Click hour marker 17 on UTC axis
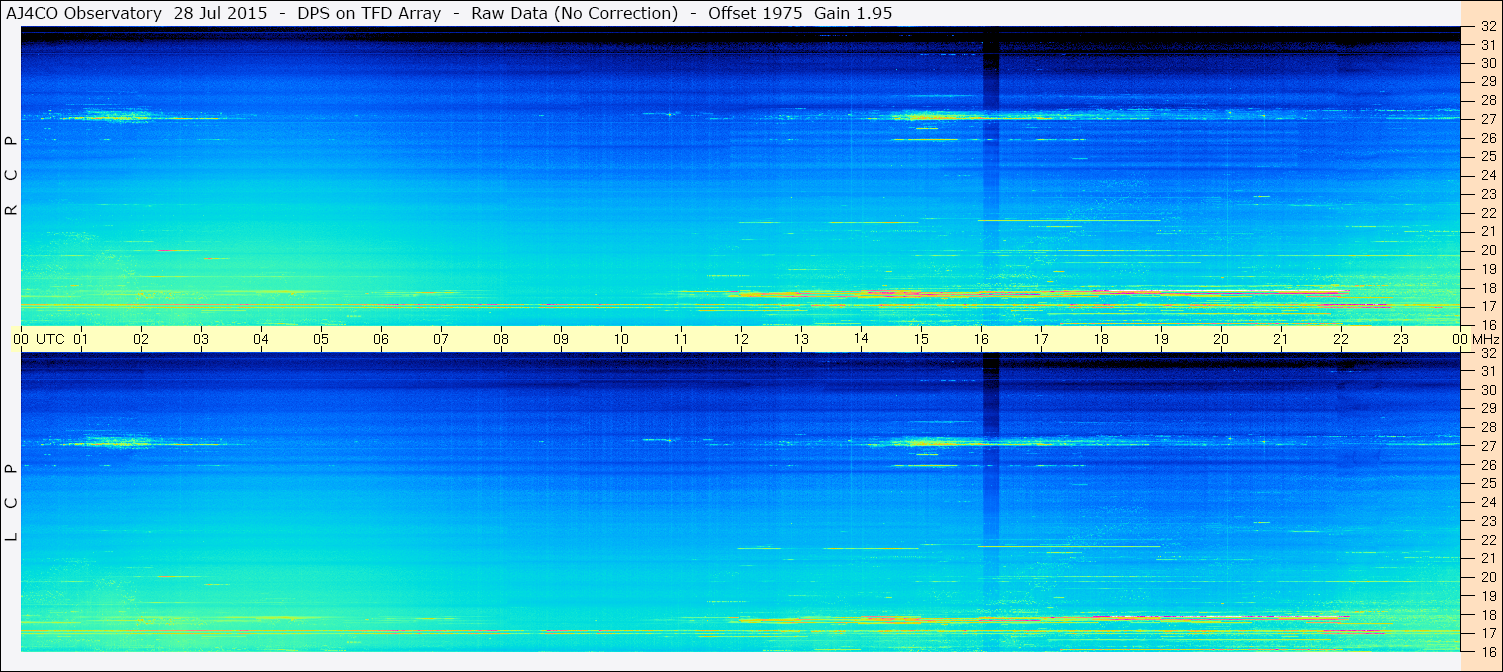1503x672 pixels. pos(1041,339)
